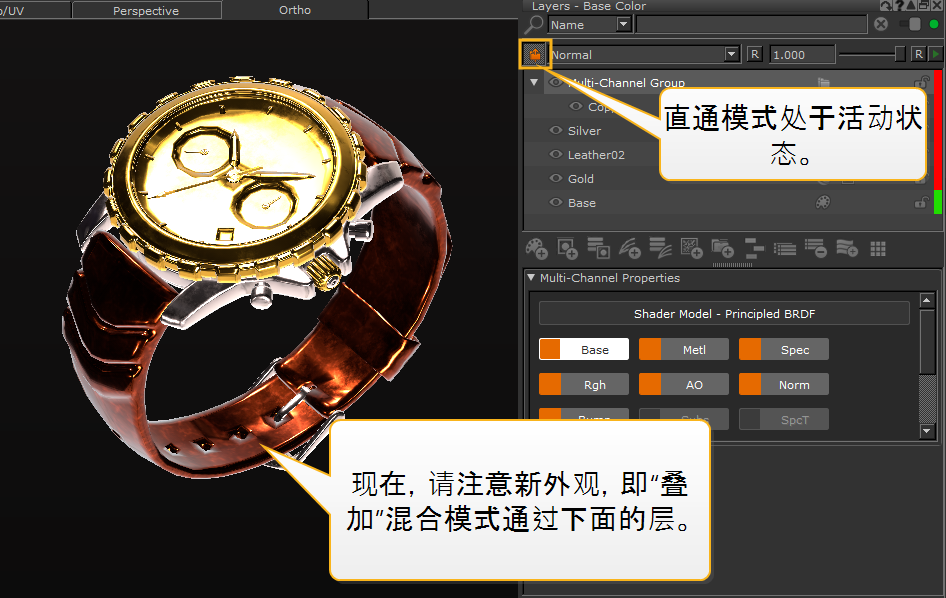Select the Metl channel button

[683, 350]
